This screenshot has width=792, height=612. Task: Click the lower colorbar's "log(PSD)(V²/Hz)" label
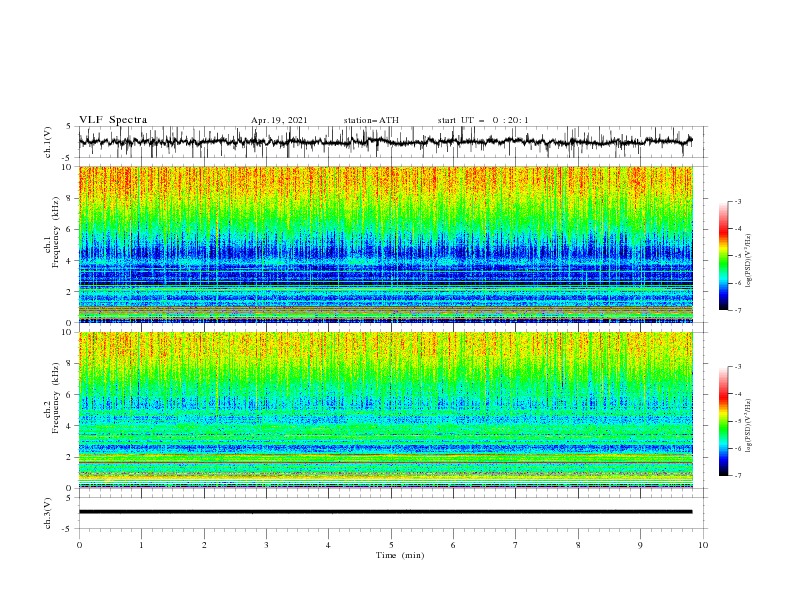click(x=749, y=426)
